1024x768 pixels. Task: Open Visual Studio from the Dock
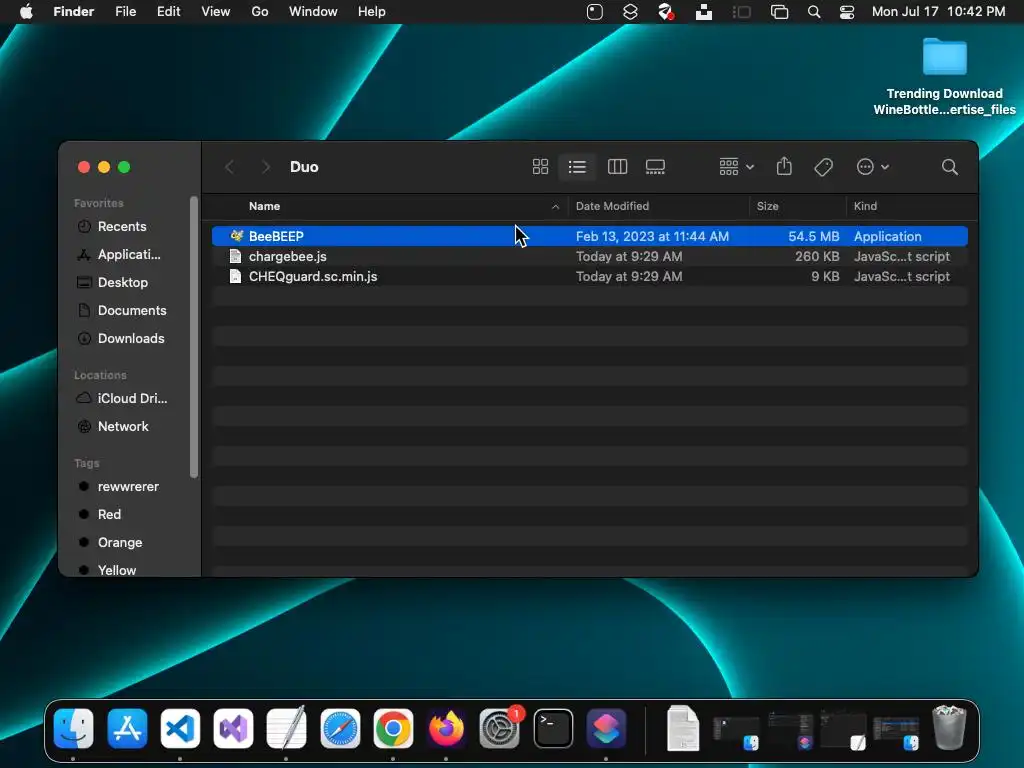coord(233,728)
